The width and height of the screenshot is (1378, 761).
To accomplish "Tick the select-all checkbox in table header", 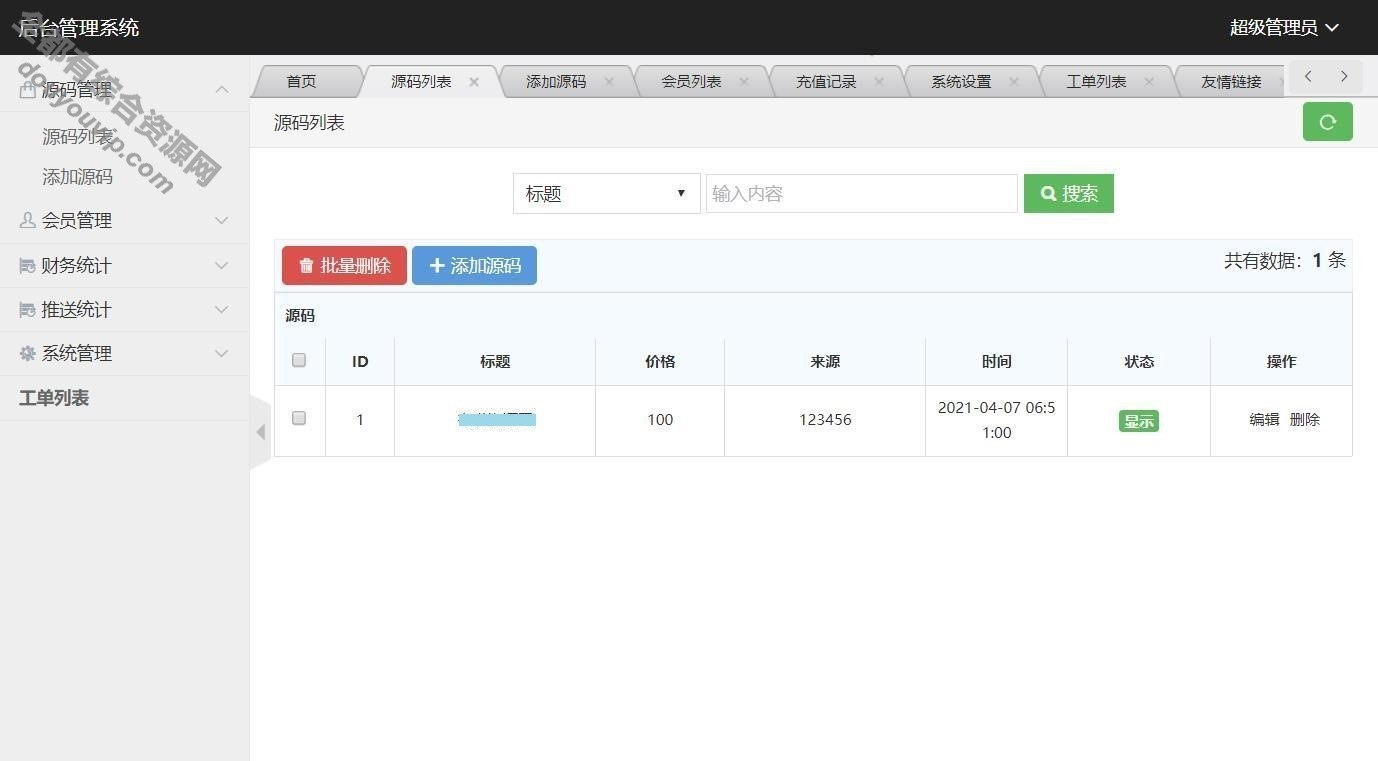I will 299,360.
